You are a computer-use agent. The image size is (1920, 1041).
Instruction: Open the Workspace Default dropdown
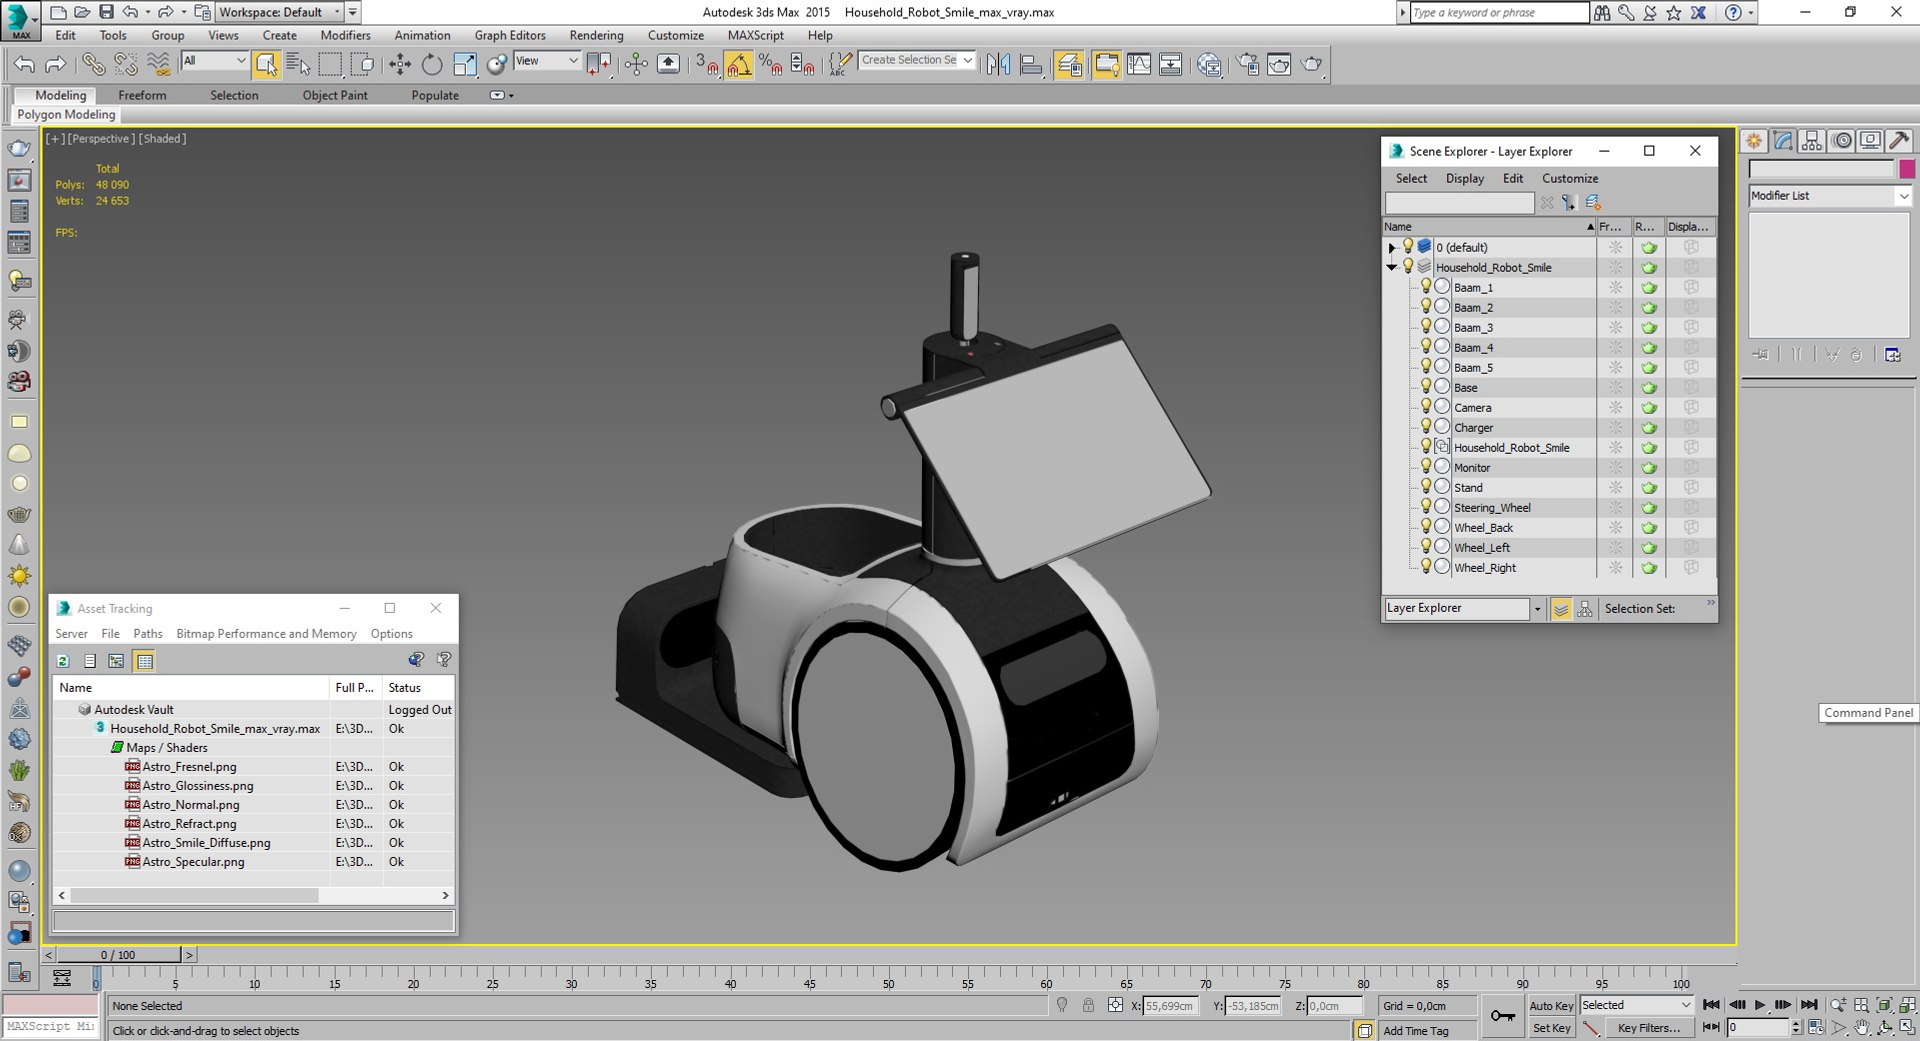[x=280, y=12]
